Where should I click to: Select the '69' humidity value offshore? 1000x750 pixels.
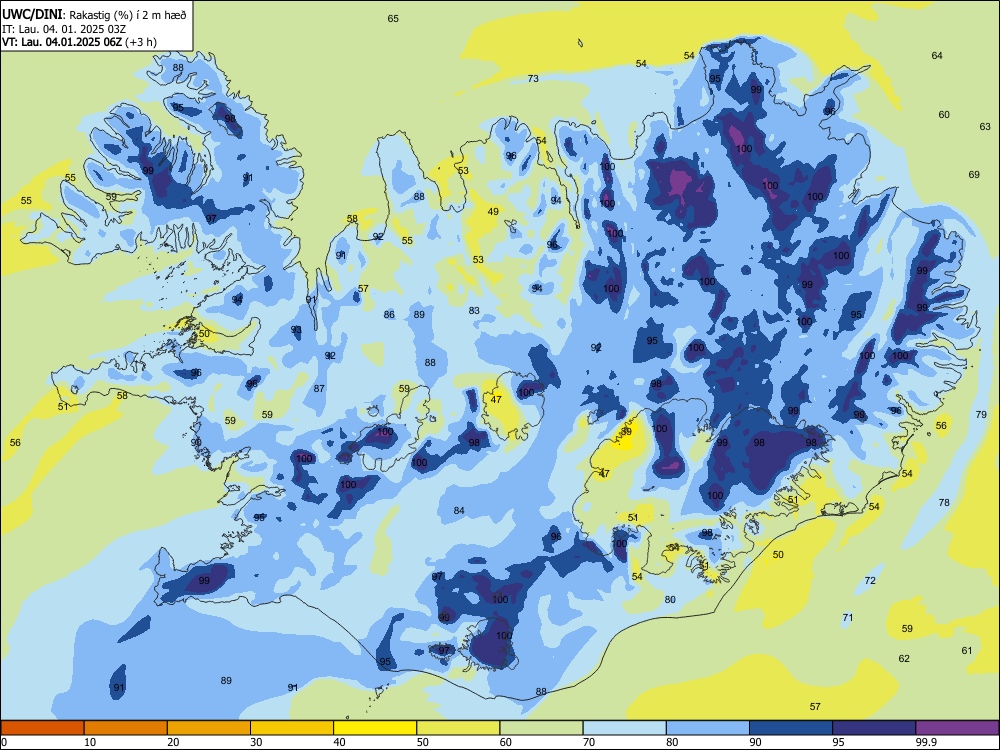pos(974,174)
